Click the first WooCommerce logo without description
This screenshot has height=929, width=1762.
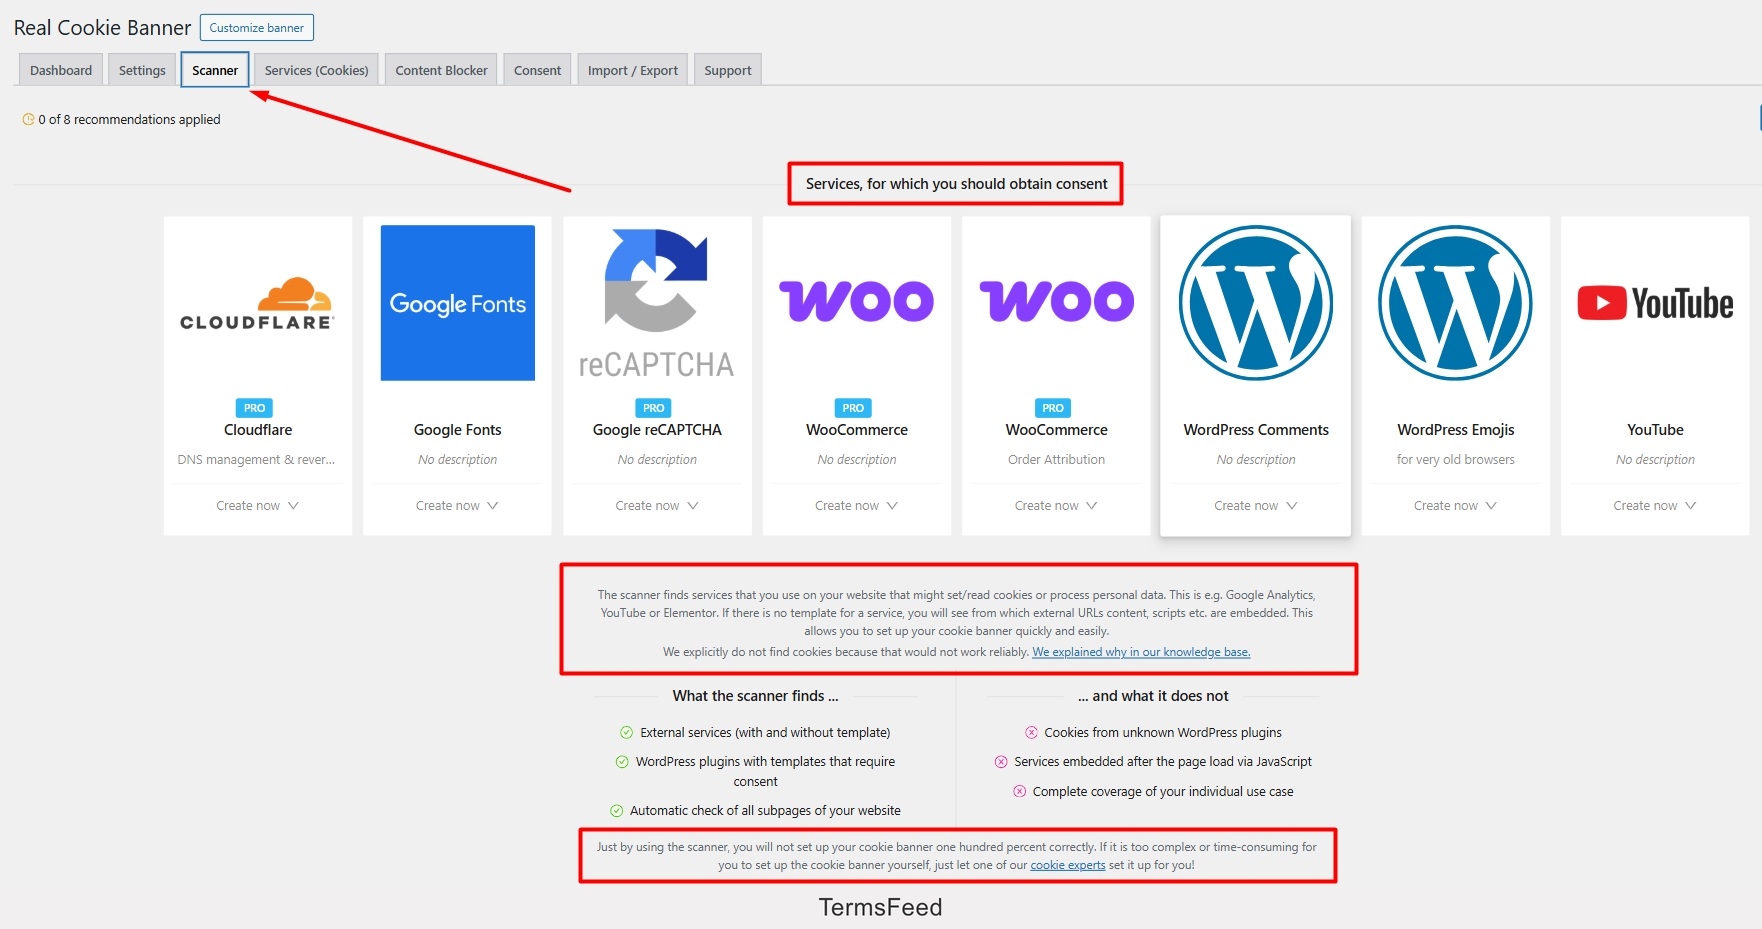pos(857,301)
